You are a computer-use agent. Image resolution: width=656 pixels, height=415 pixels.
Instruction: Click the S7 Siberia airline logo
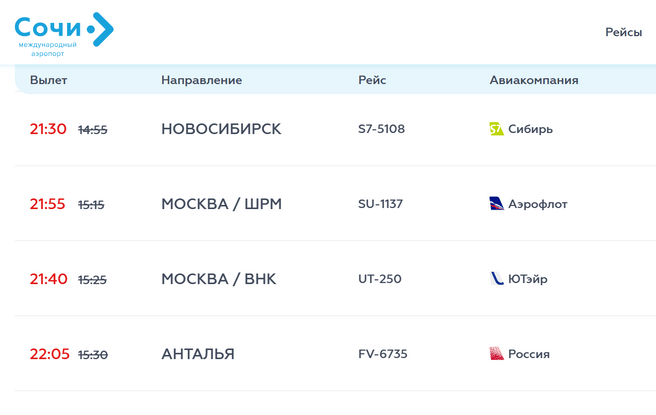(x=496, y=129)
